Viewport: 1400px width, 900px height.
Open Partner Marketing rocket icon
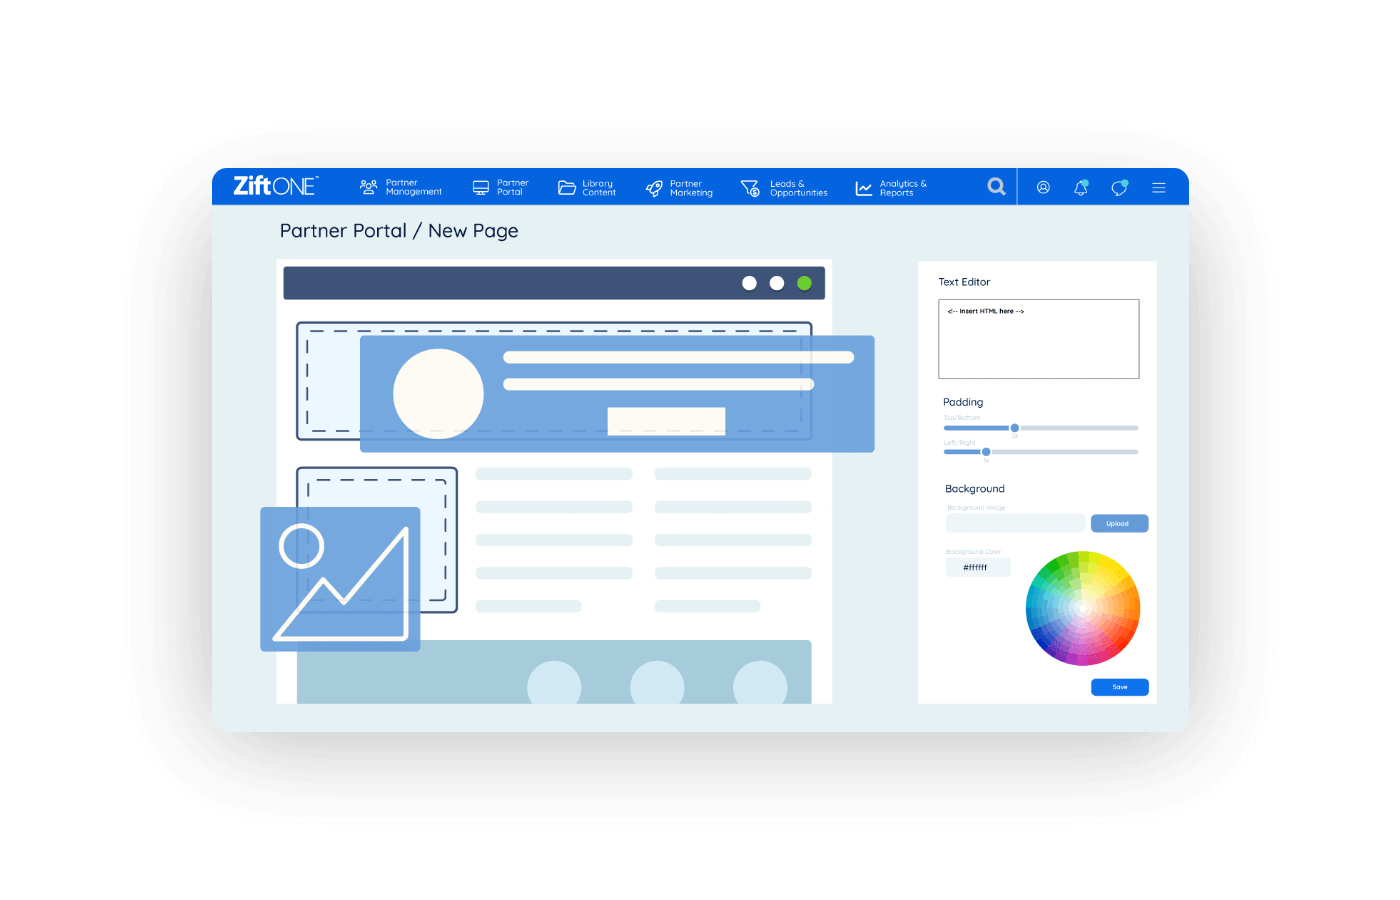[652, 187]
